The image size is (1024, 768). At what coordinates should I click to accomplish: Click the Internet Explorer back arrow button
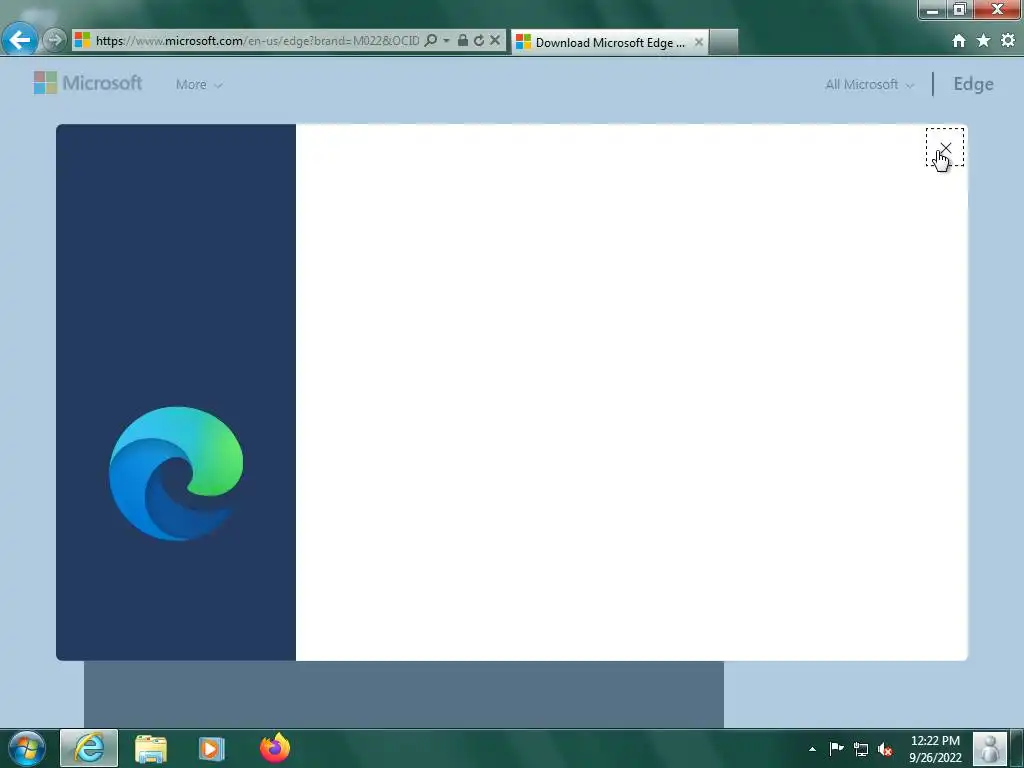(20, 40)
